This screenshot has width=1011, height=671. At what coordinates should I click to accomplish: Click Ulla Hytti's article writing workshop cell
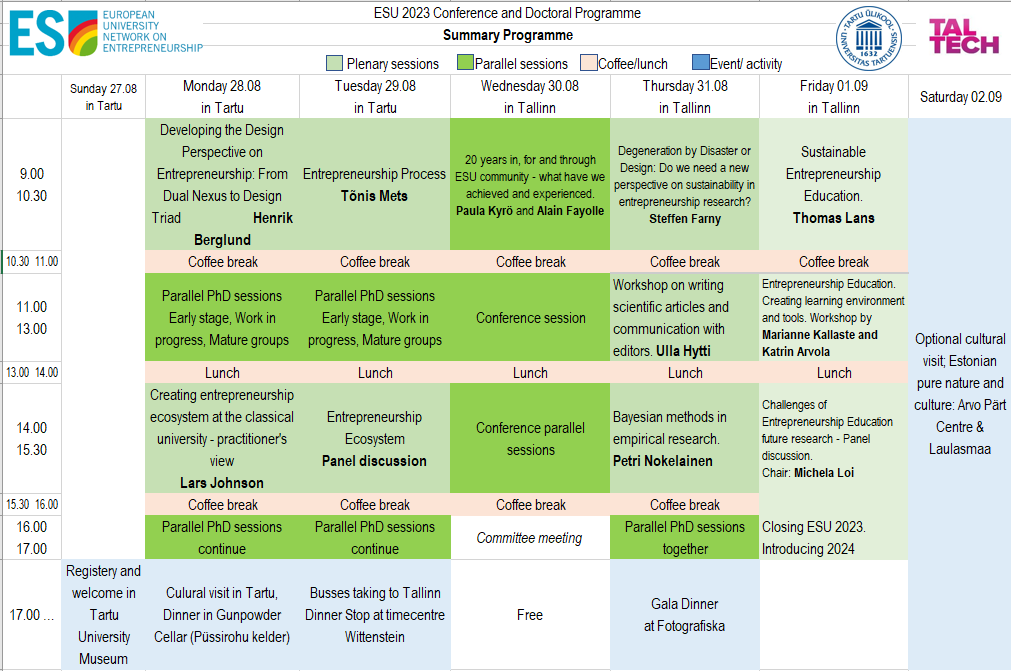pyautogui.click(x=684, y=317)
